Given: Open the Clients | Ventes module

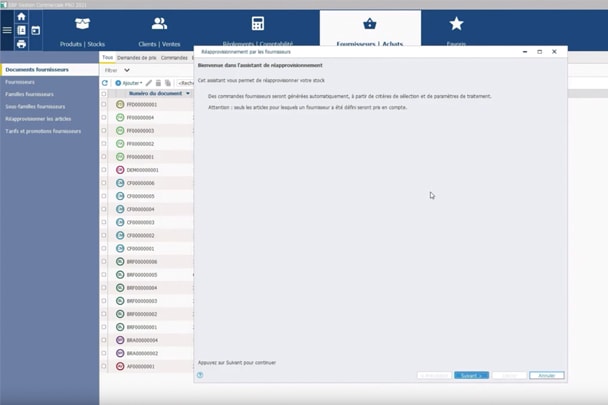Looking at the screenshot, I should tap(159, 32).
